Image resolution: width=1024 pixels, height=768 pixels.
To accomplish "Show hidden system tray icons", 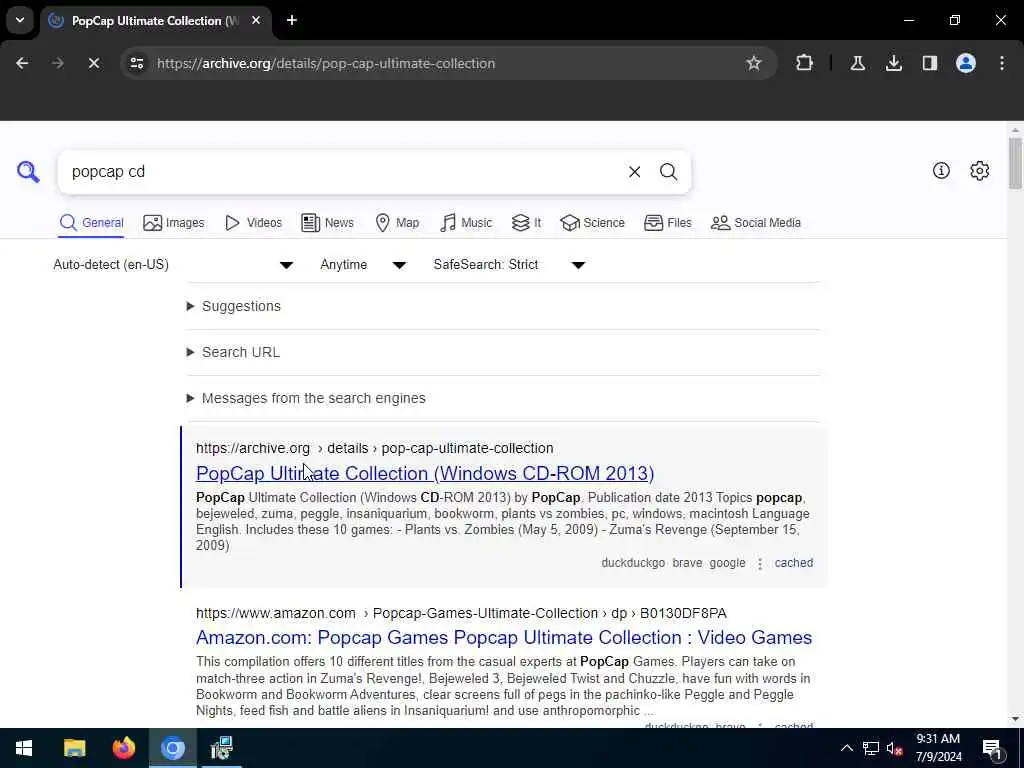I will pos(846,748).
